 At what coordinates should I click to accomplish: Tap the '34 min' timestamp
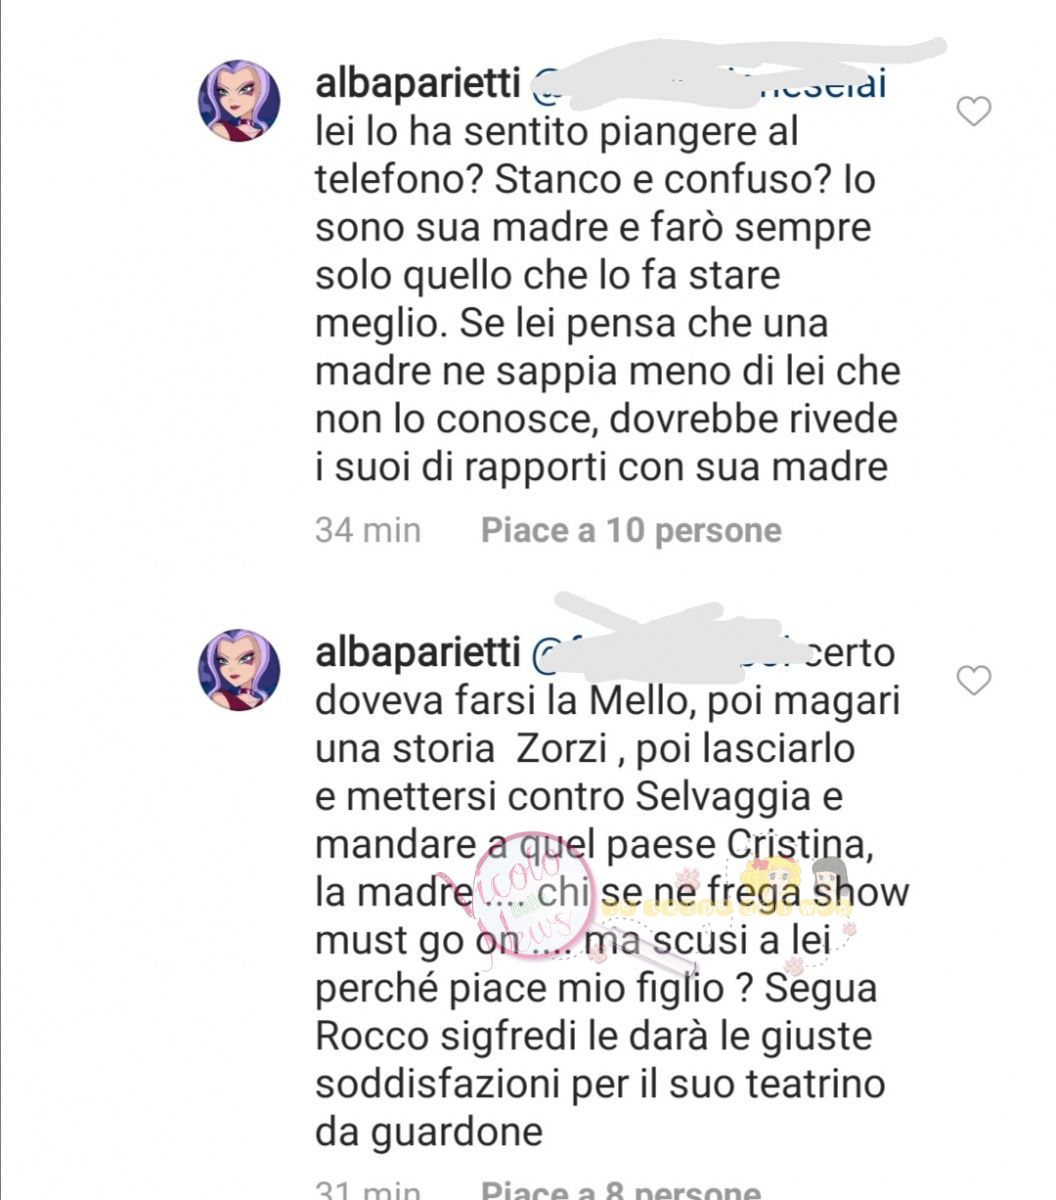[368, 530]
